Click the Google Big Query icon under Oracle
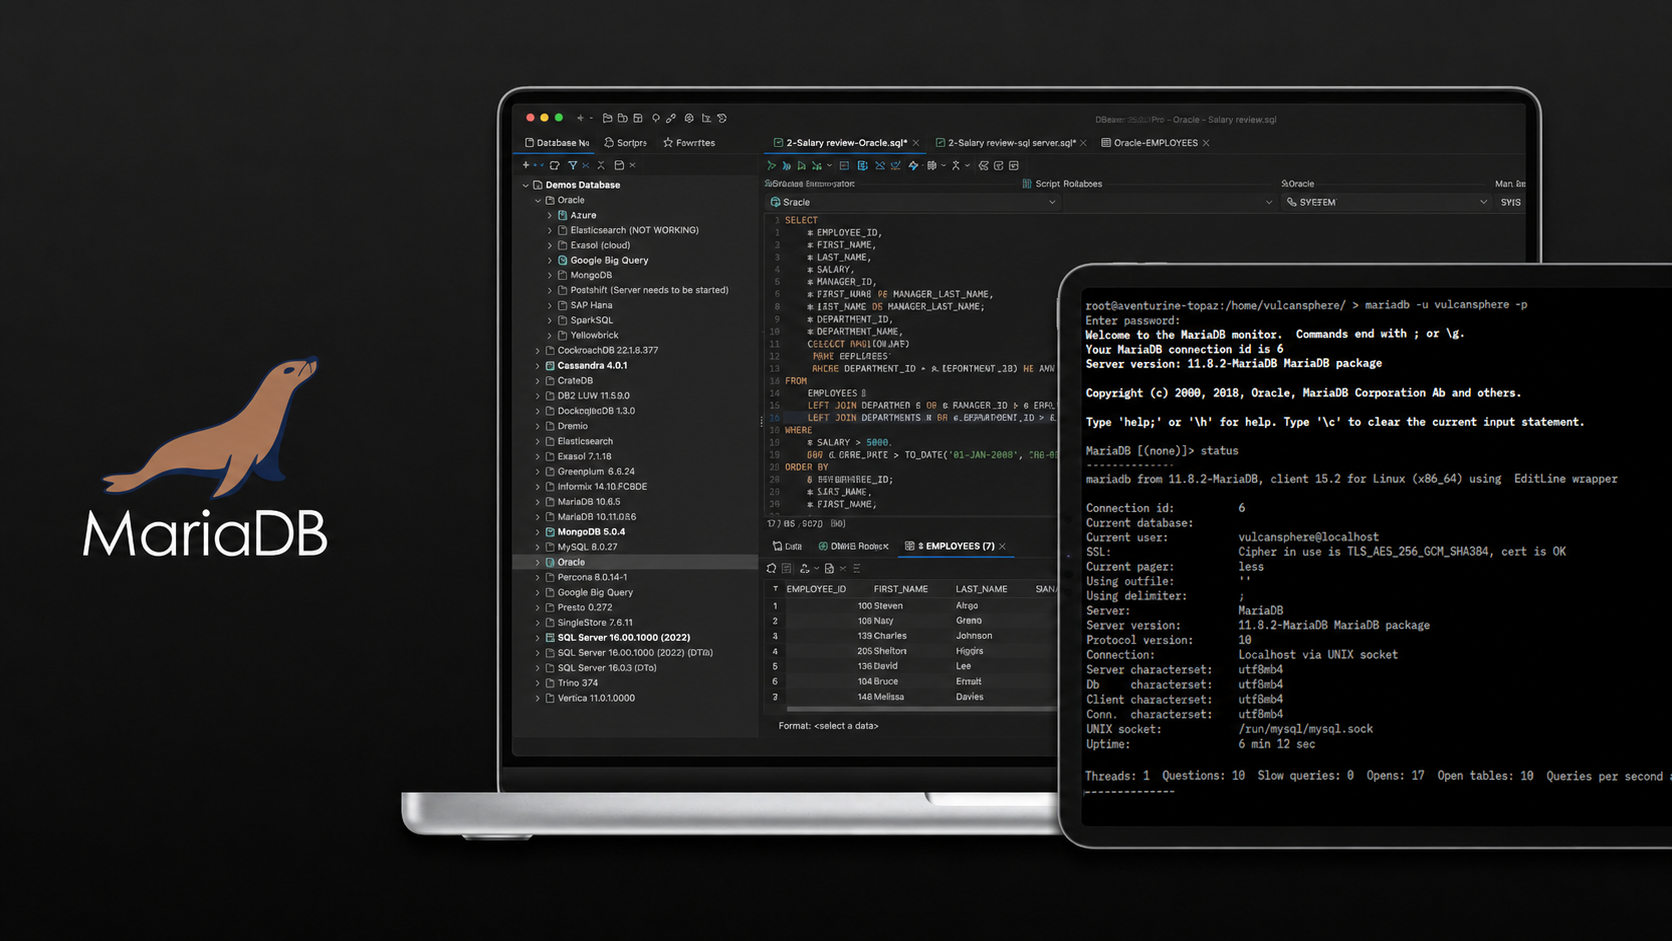The image size is (1672, 941). pos(562,260)
